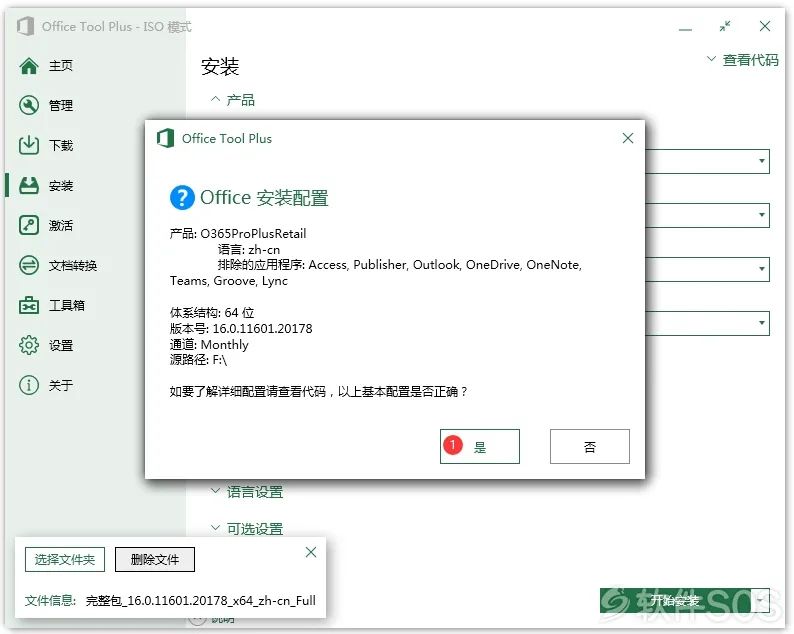This screenshot has width=794, height=634.
Task: Go to 工具箱 (Toolbox) menu label
Action: pos(67,305)
